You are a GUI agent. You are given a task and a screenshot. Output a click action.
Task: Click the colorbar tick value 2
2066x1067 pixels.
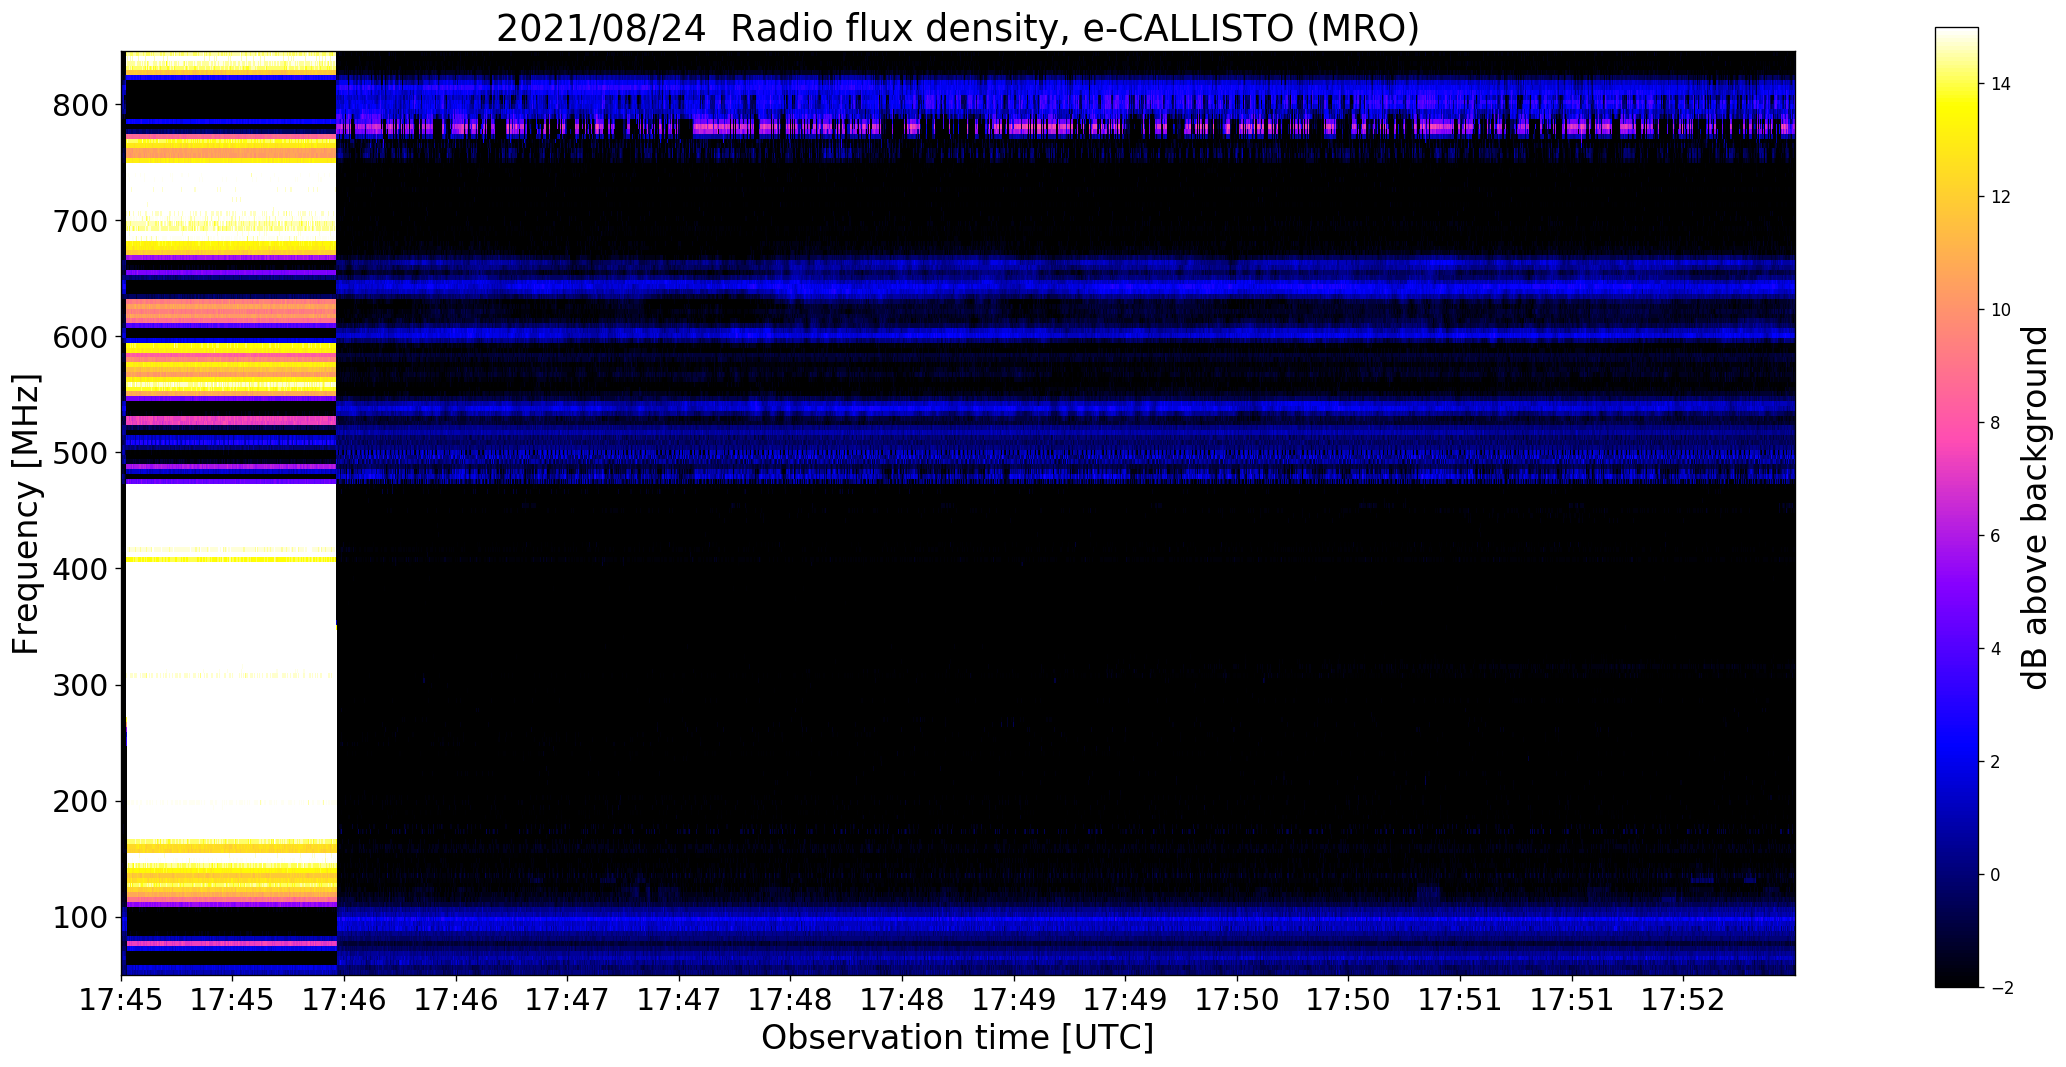pos(1995,762)
